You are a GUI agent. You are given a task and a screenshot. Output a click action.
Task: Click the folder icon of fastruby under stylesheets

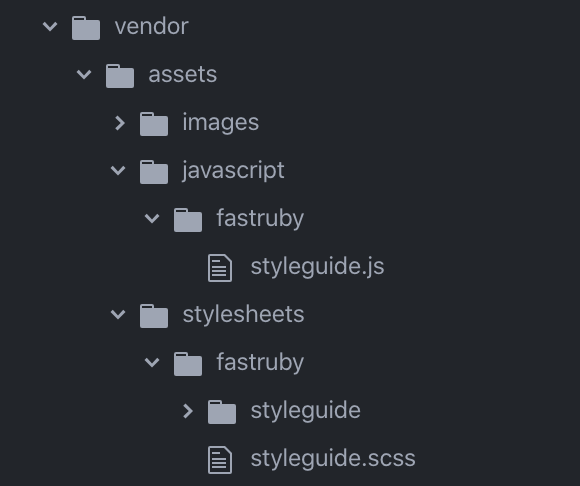(188, 364)
